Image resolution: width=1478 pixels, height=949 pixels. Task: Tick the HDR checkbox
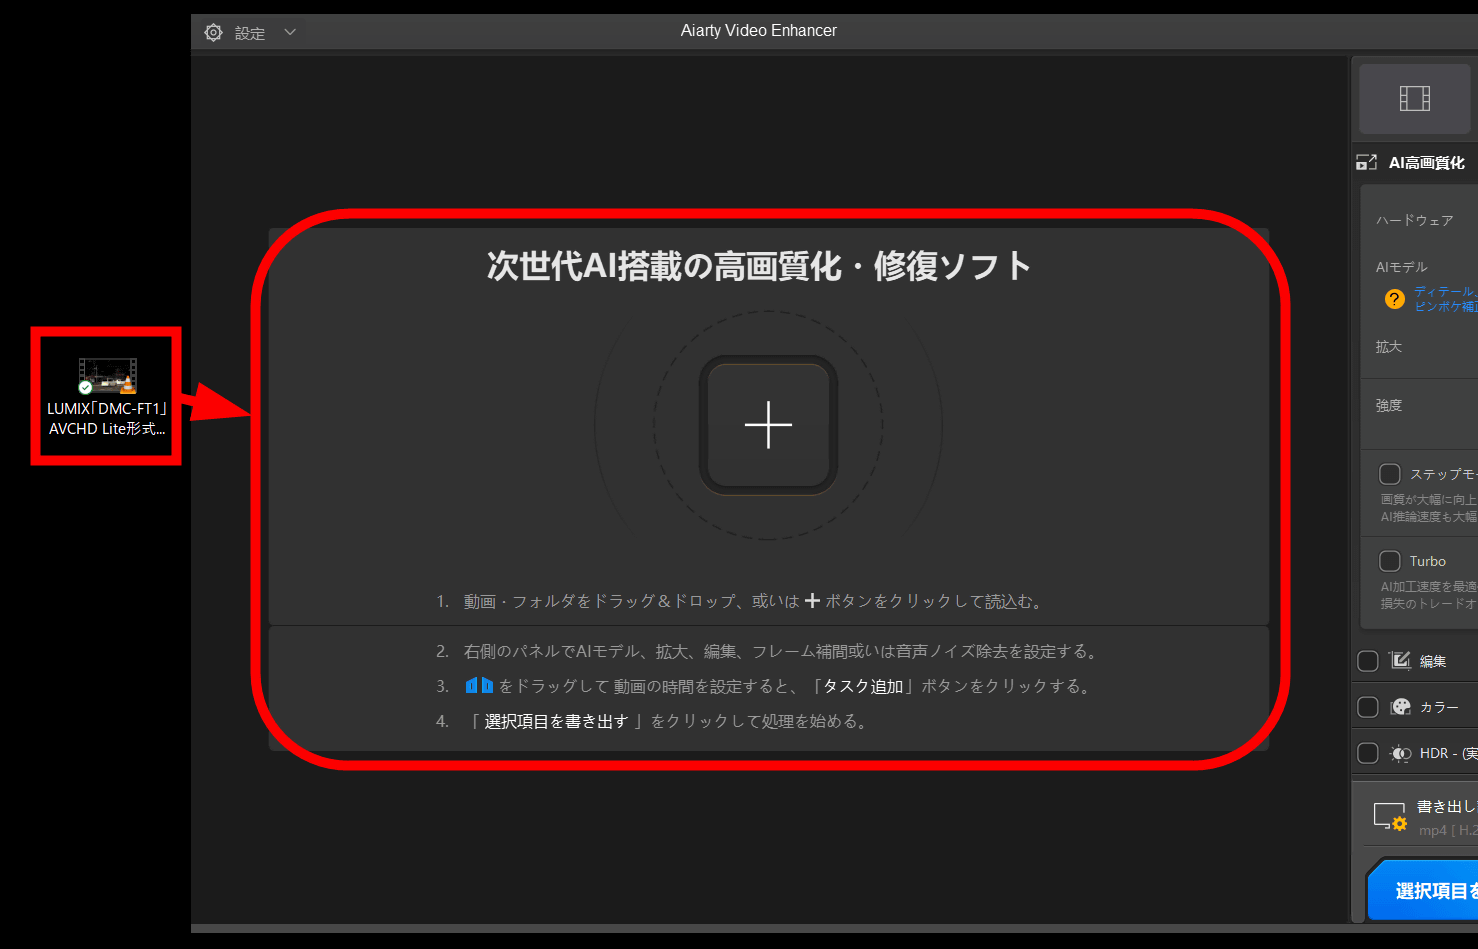pos(1368,753)
